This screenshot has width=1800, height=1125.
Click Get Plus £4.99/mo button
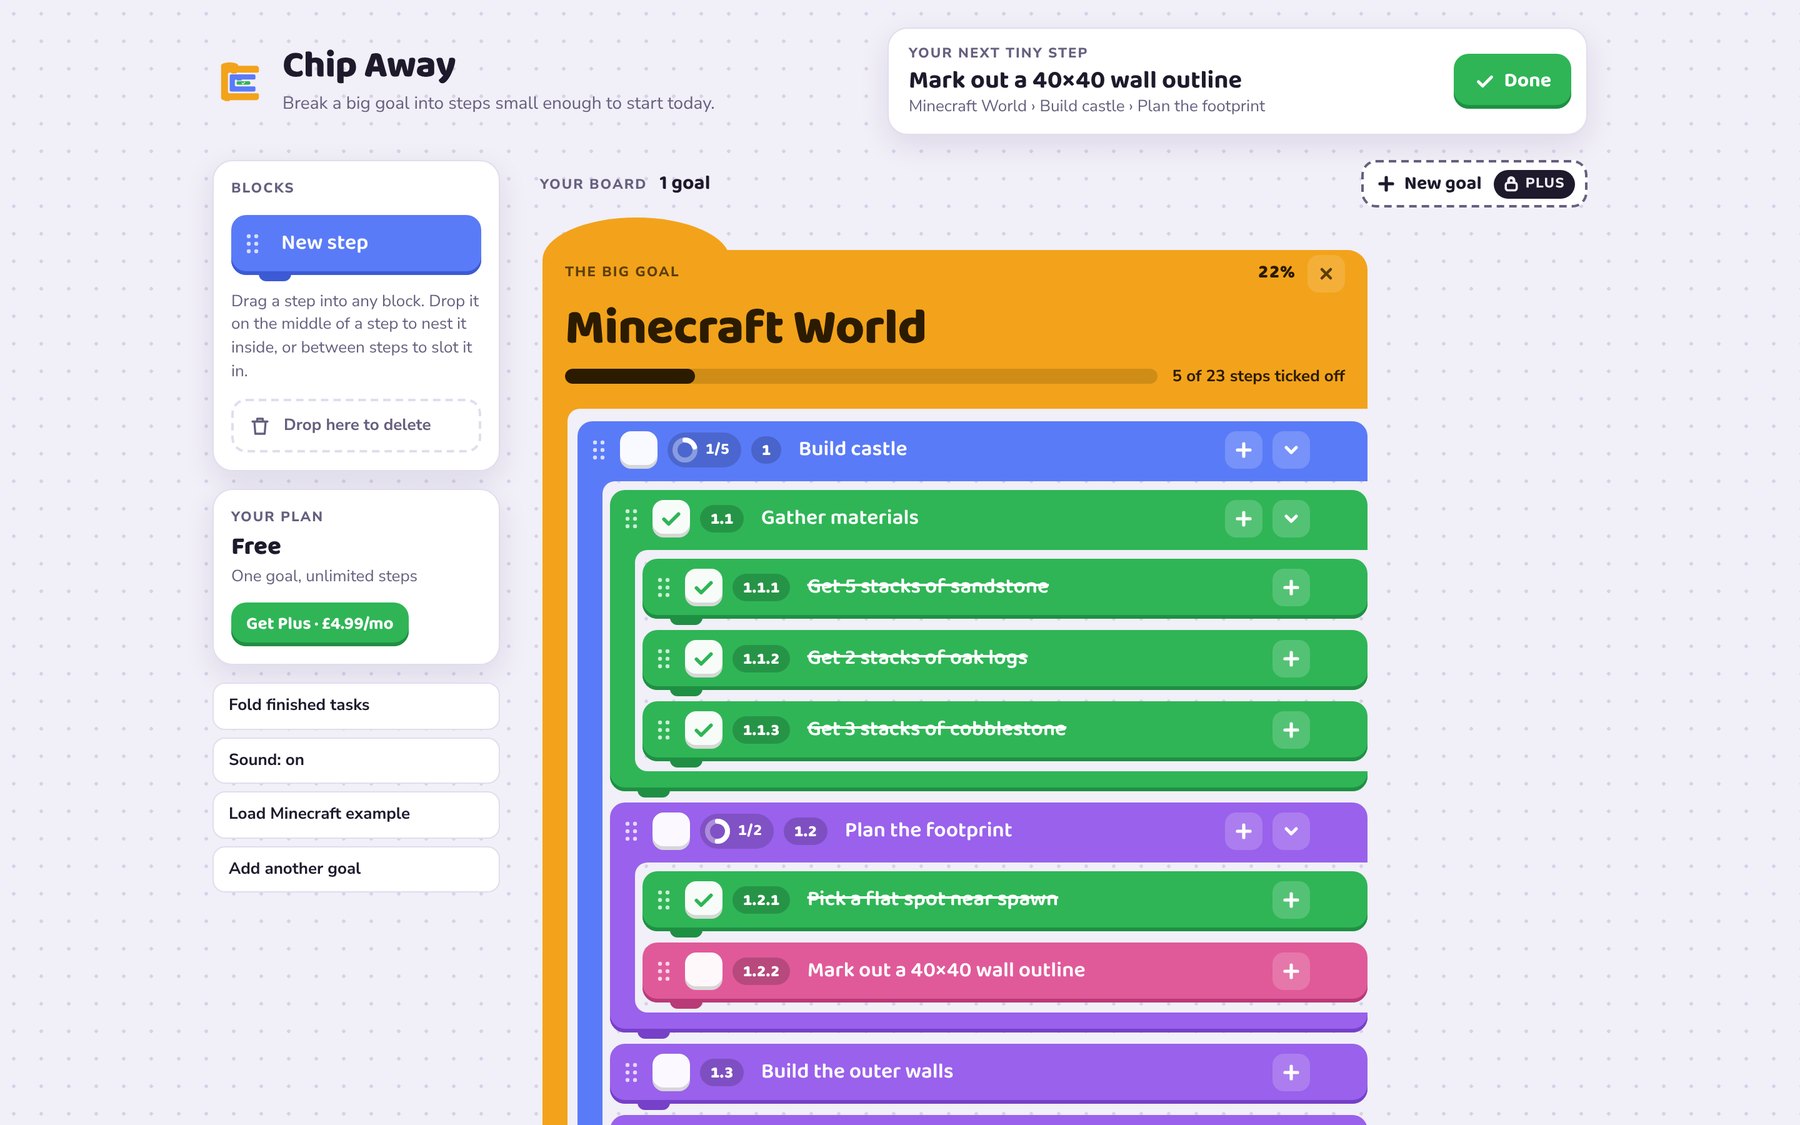point(320,624)
